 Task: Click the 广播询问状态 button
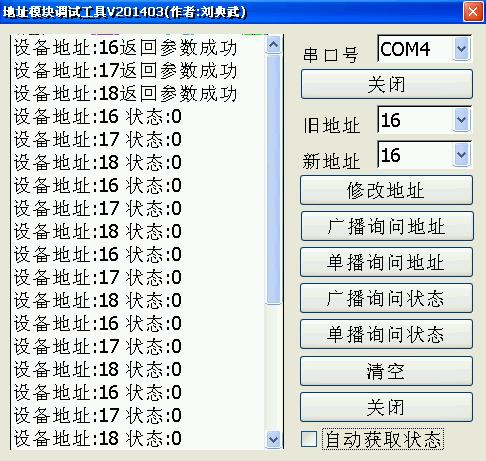[x=387, y=298]
